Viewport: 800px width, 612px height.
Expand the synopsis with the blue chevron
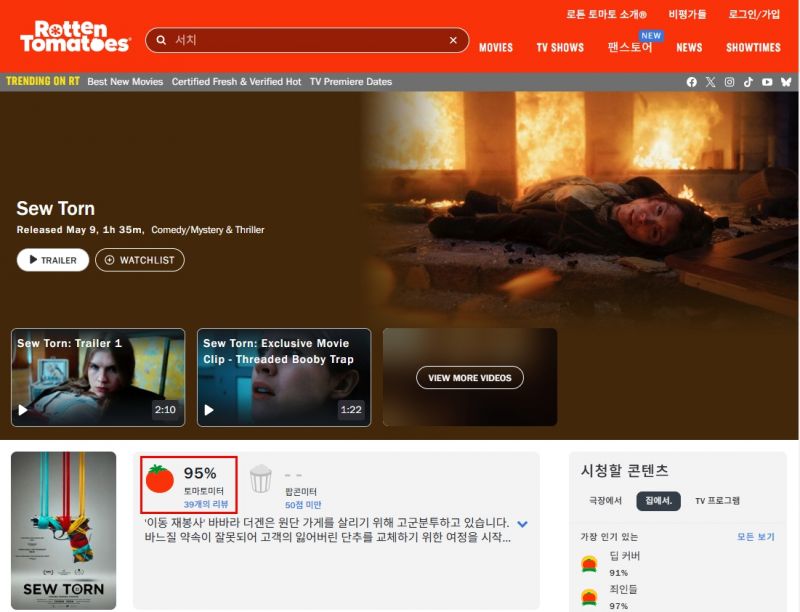(x=522, y=524)
